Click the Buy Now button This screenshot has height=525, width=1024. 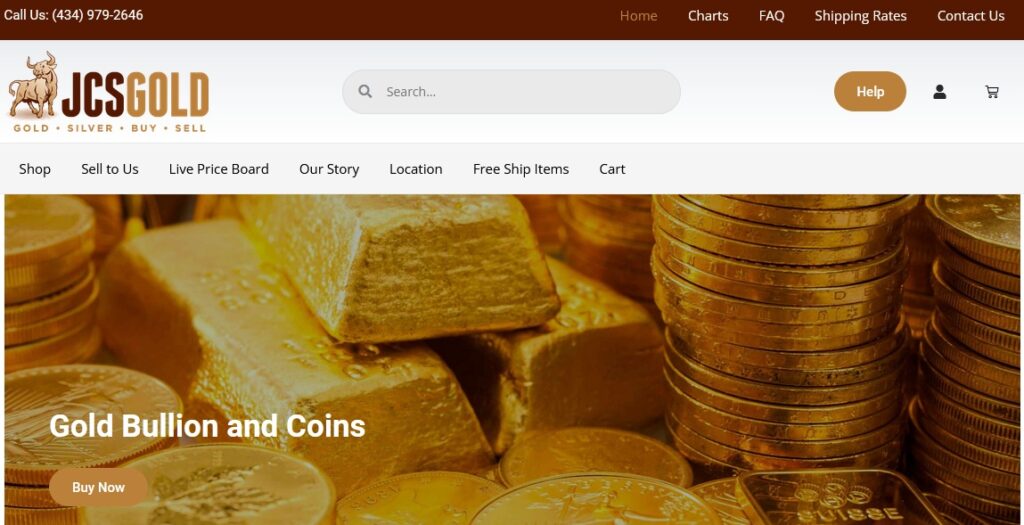coord(98,487)
